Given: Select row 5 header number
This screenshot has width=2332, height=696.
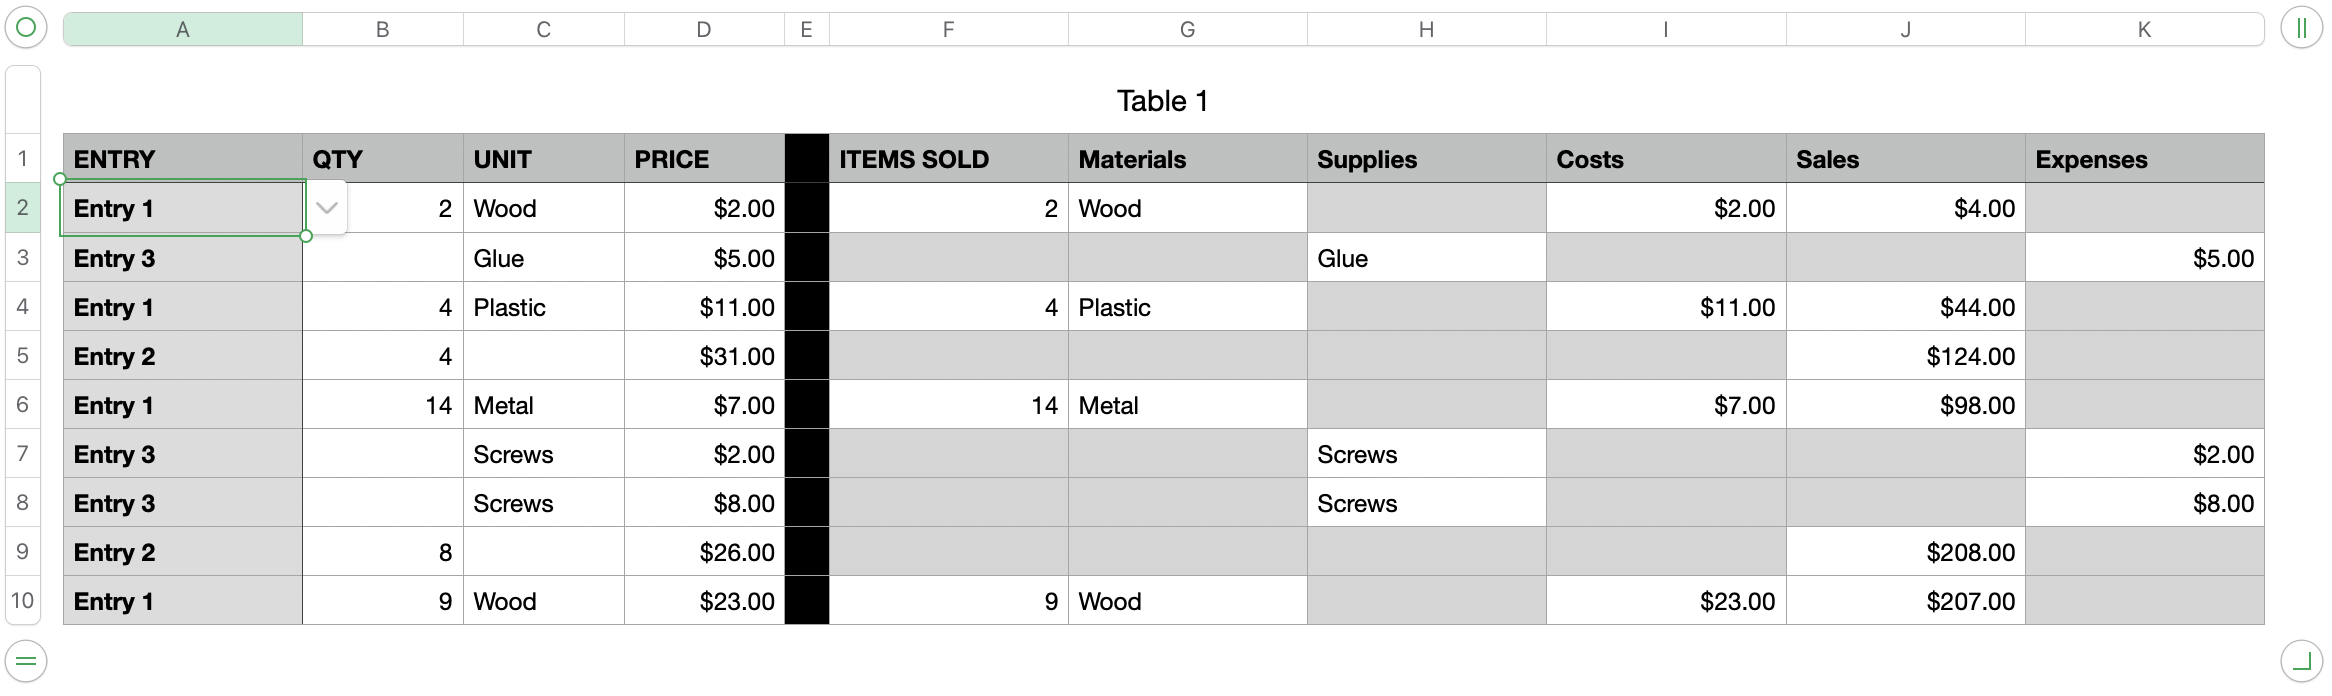Looking at the screenshot, I should pos(23,356).
